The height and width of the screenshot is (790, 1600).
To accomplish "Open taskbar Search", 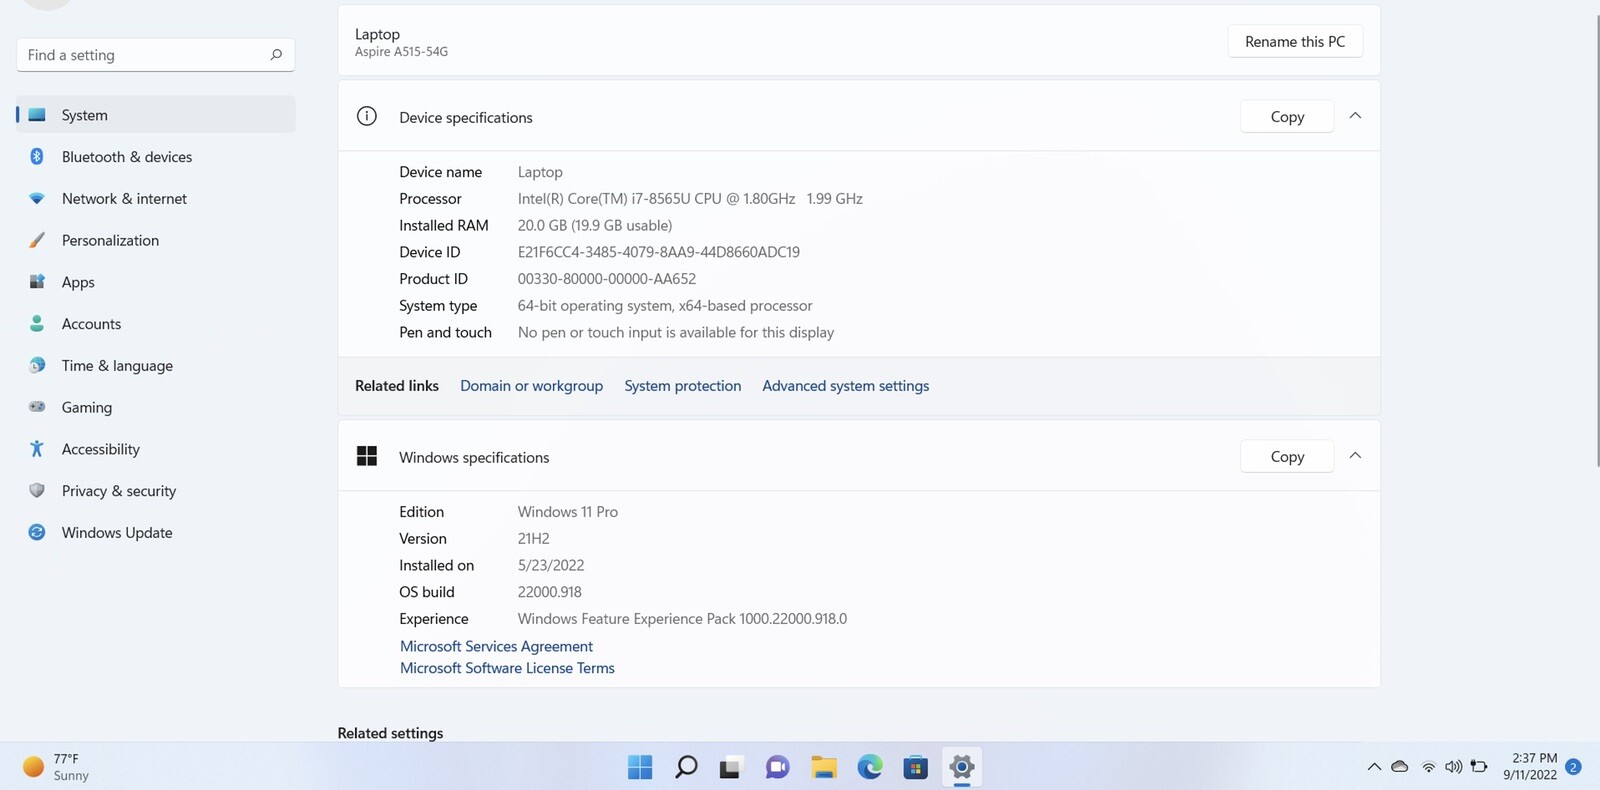I will [x=686, y=767].
